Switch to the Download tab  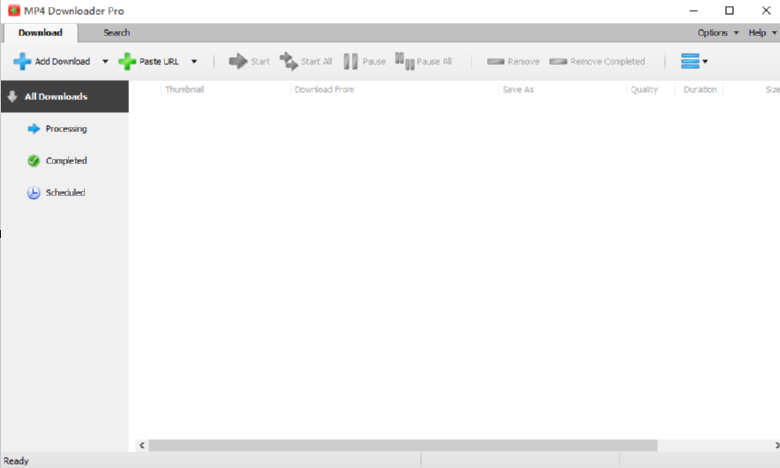click(40, 33)
